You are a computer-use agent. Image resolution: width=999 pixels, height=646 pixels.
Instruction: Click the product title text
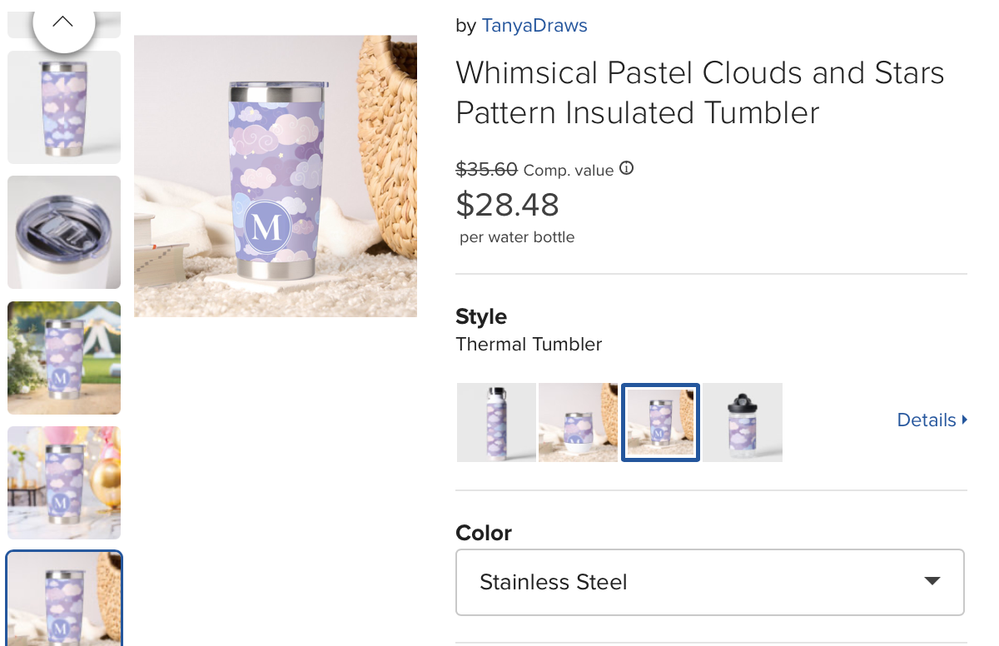click(x=700, y=92)
